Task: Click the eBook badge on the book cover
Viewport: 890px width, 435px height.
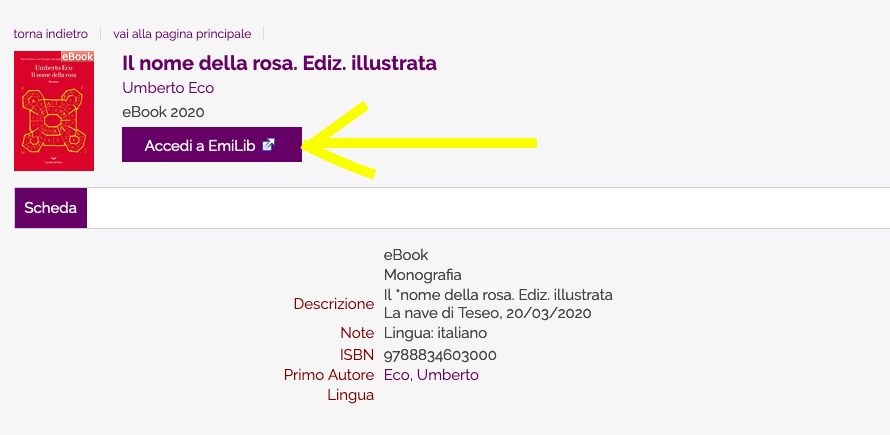Action: click(x=77, y=56)
